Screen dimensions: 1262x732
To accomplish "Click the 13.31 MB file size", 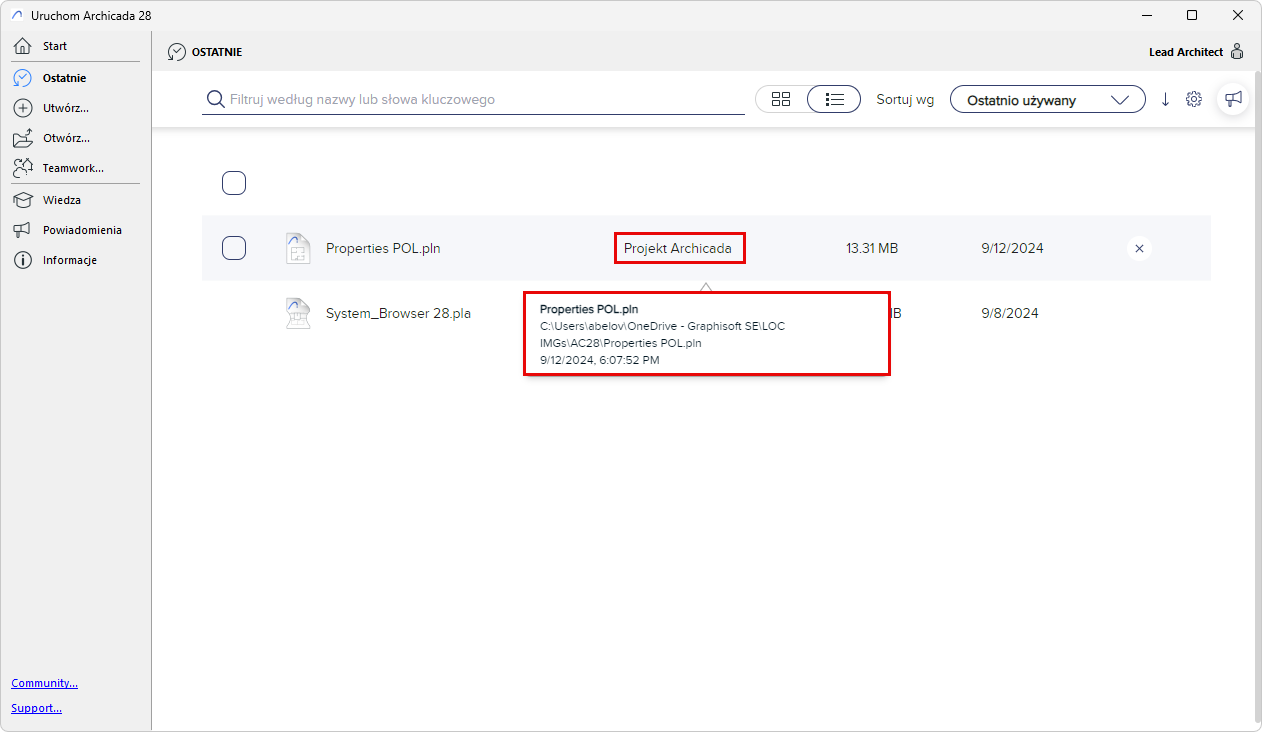I will (x=872, y=248).
